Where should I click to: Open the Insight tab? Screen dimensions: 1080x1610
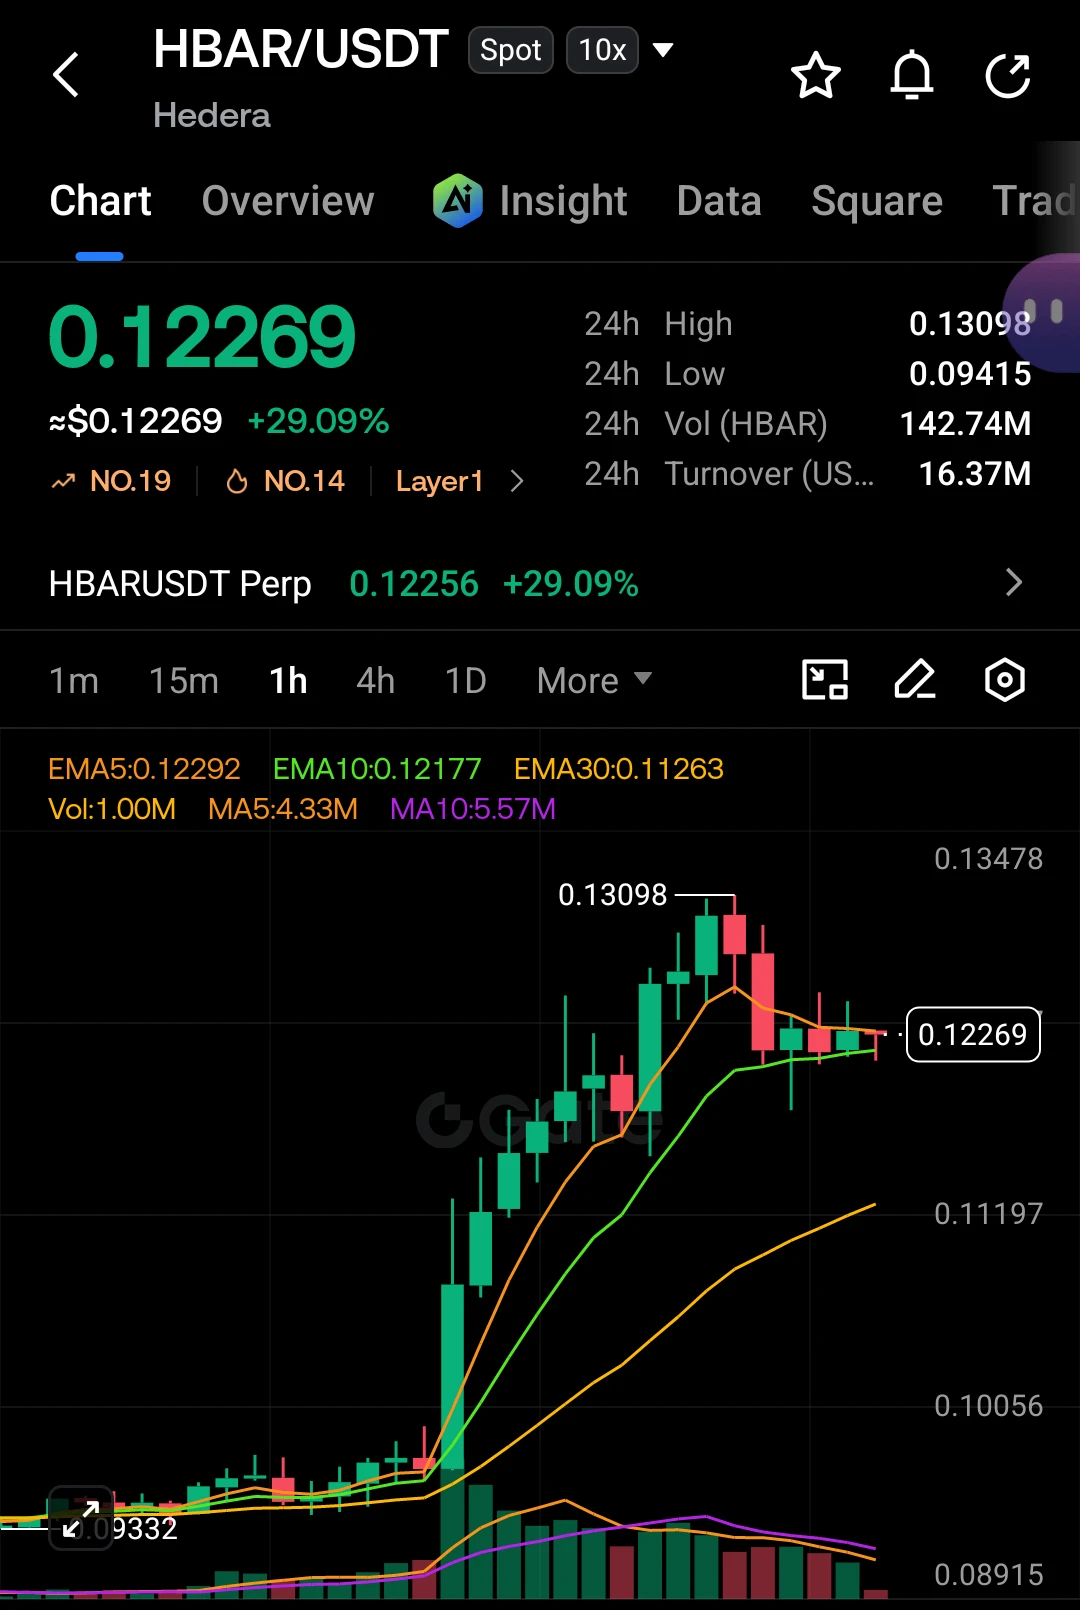point(563,201)
